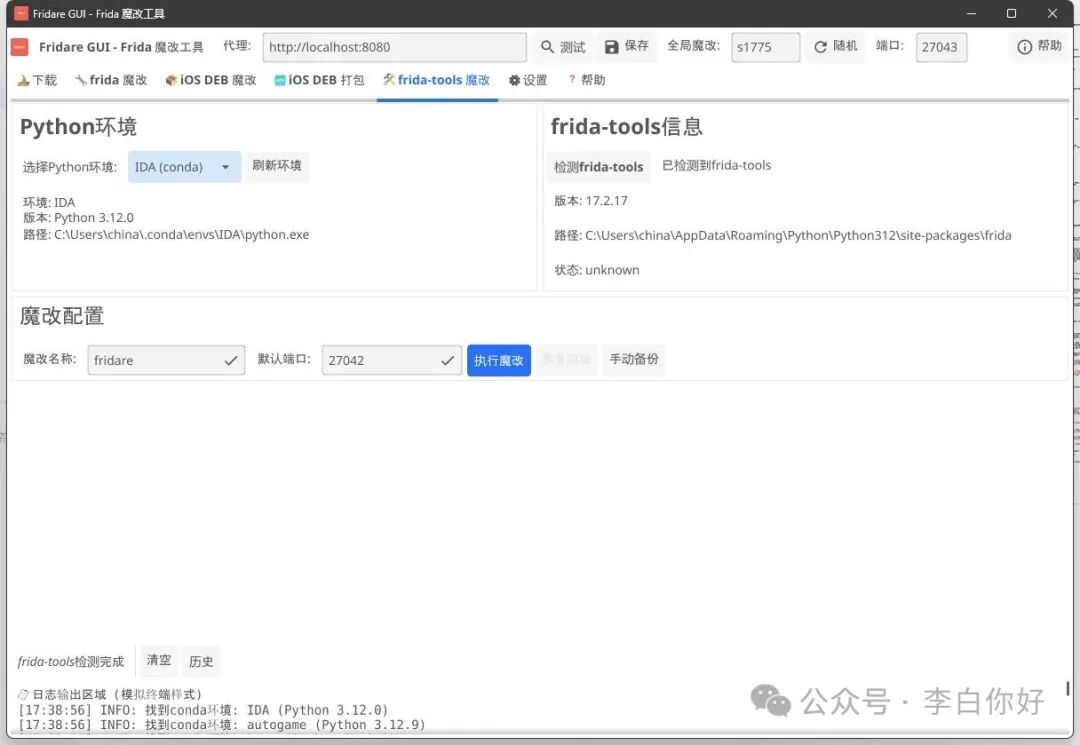Click the 保存 save button

tap(627, 46)
